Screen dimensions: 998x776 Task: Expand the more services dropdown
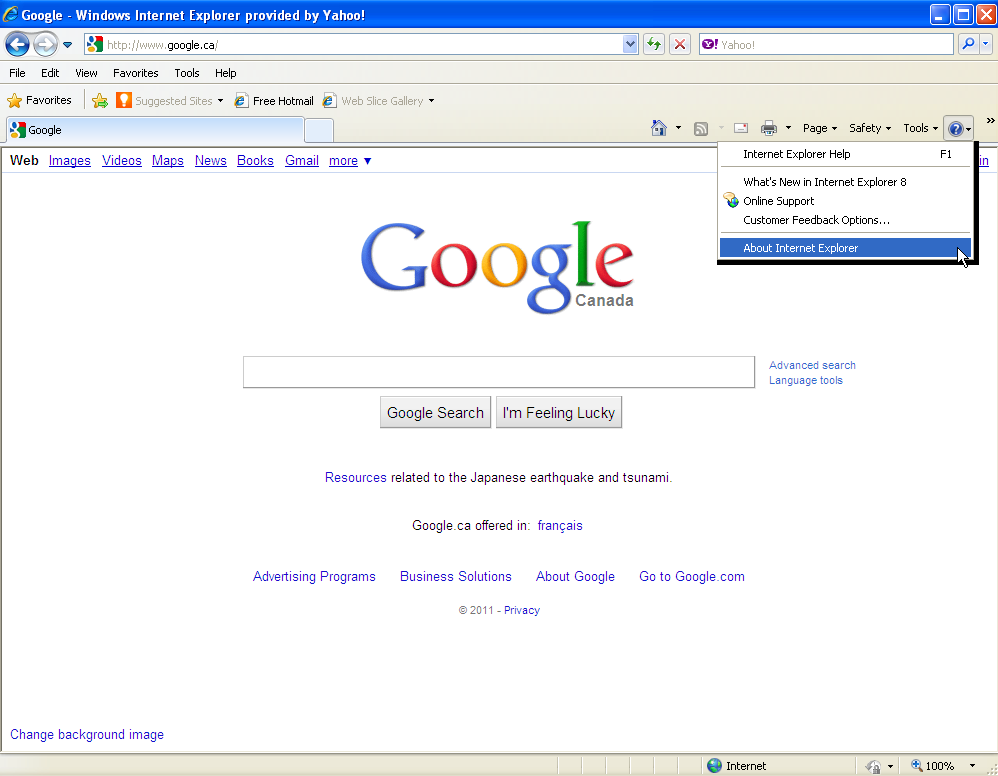pyautogui.click(x=349, y=160)
